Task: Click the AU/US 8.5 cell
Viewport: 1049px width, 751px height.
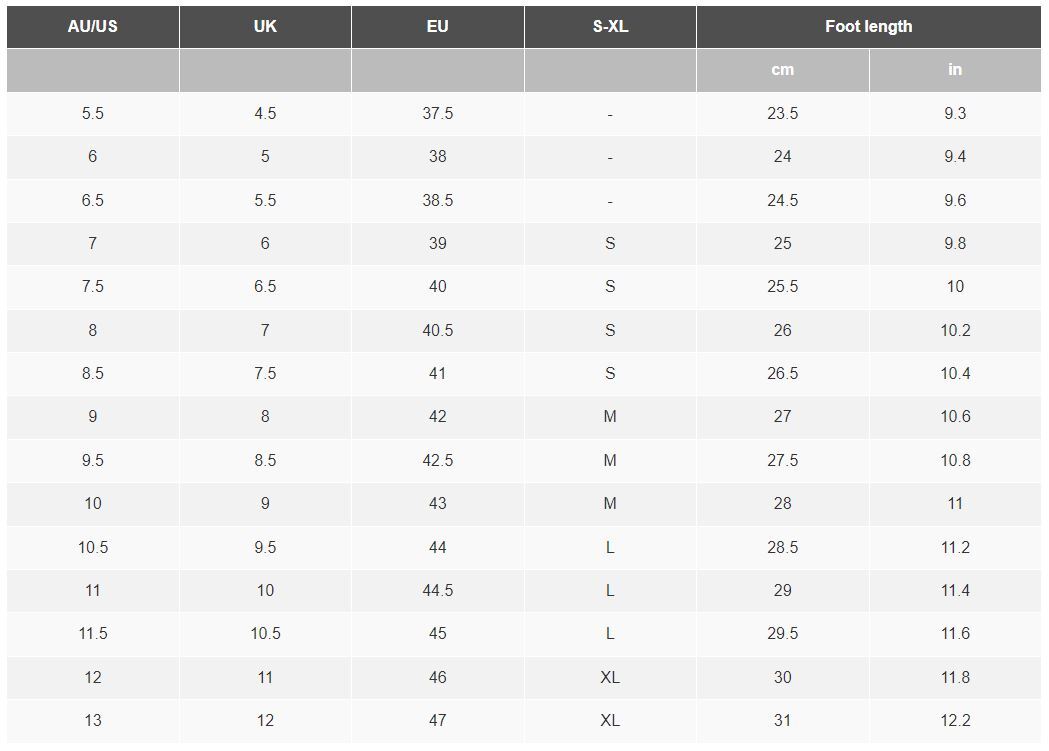Action: point(93,374)
